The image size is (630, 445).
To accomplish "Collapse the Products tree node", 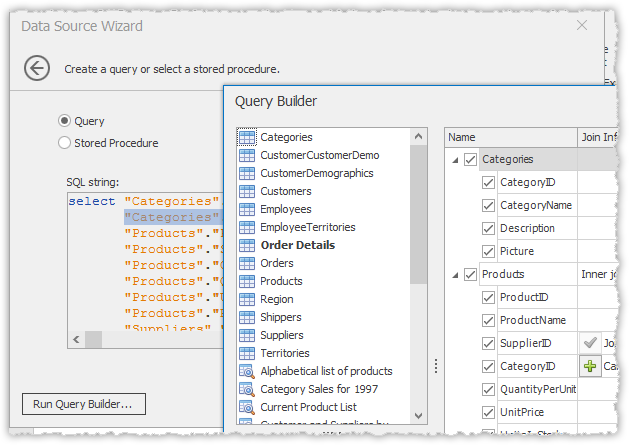I will coord(456,275).
